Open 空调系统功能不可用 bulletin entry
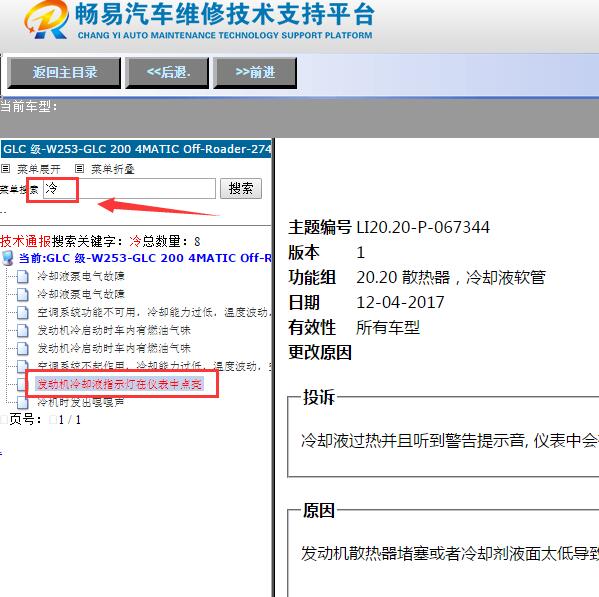 [154, 312]
